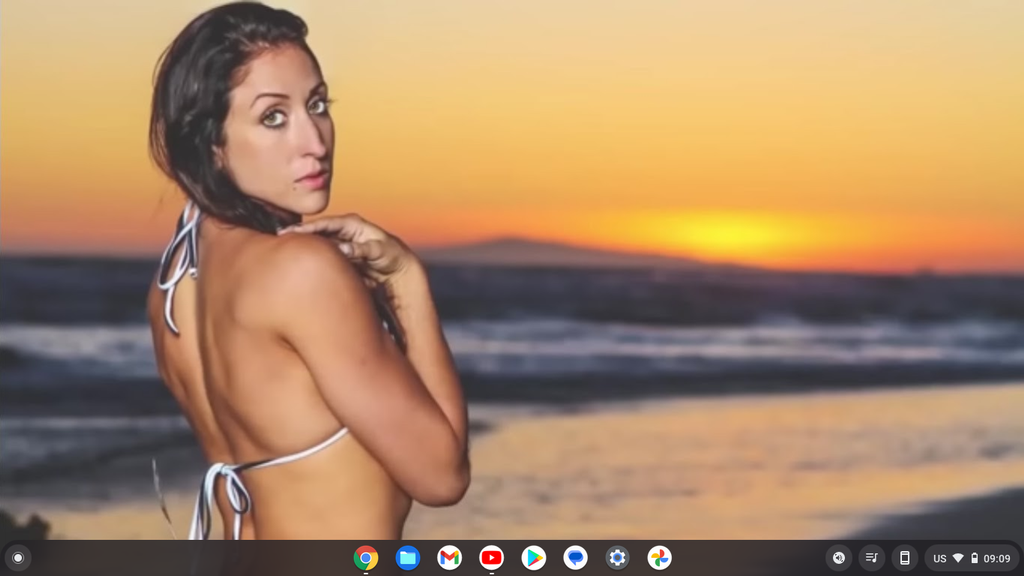Open Google Photos from the shelf
This screenshot has width=1024, height=576.
659,558
